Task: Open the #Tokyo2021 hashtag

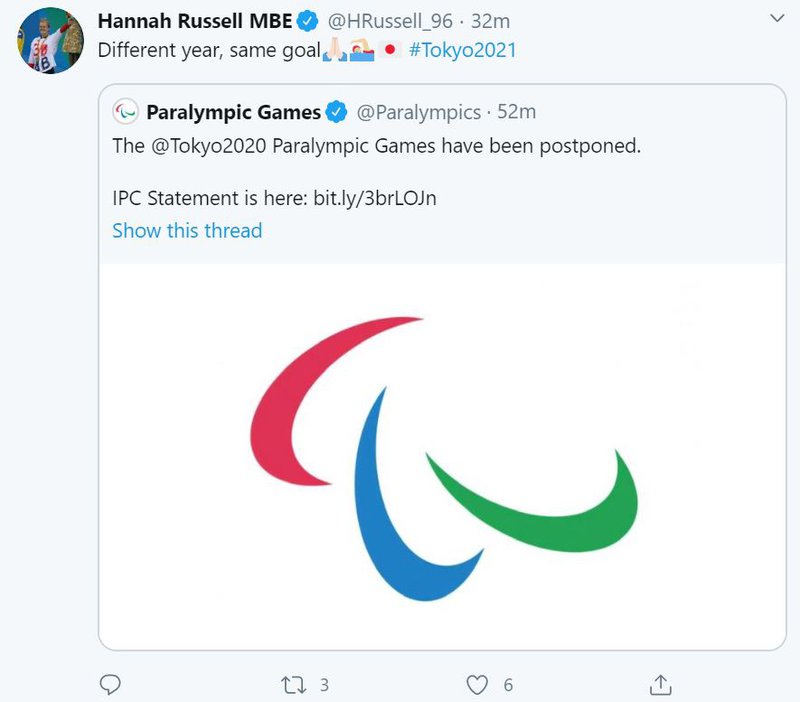Action: pyautogui.click(x=462, y=49)
